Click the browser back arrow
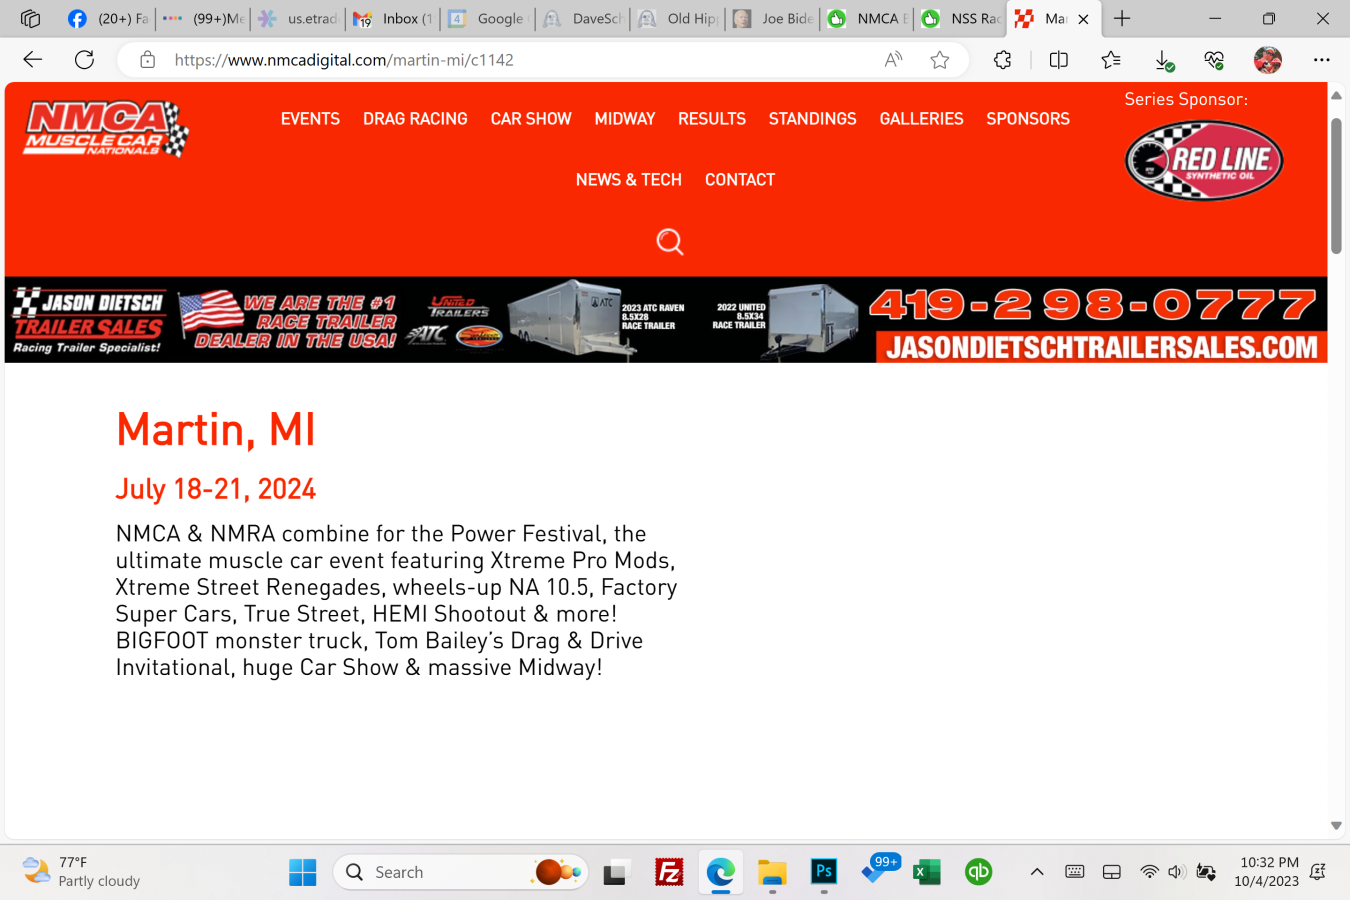 [x=33, y=60]
